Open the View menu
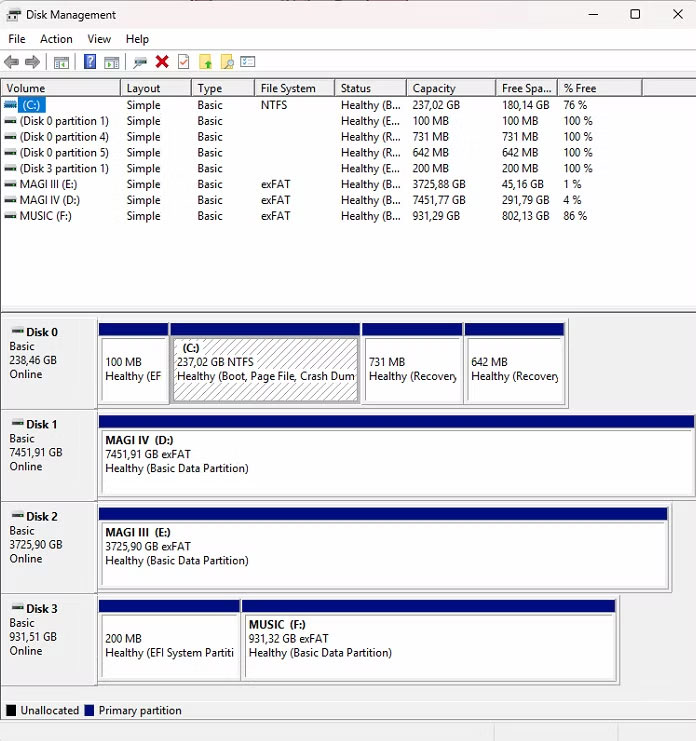This screenshot has height=741, width=696. (x=99, y=39)
